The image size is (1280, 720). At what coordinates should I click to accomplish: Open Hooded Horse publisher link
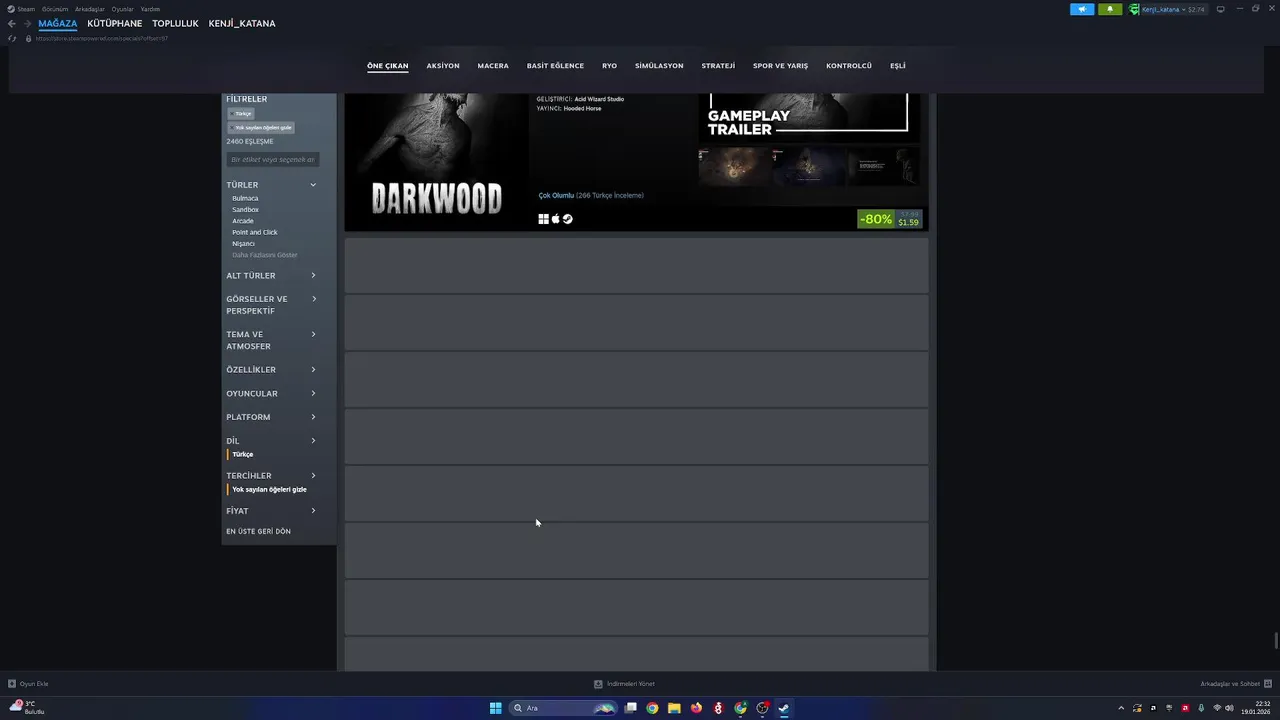[582, 108]
